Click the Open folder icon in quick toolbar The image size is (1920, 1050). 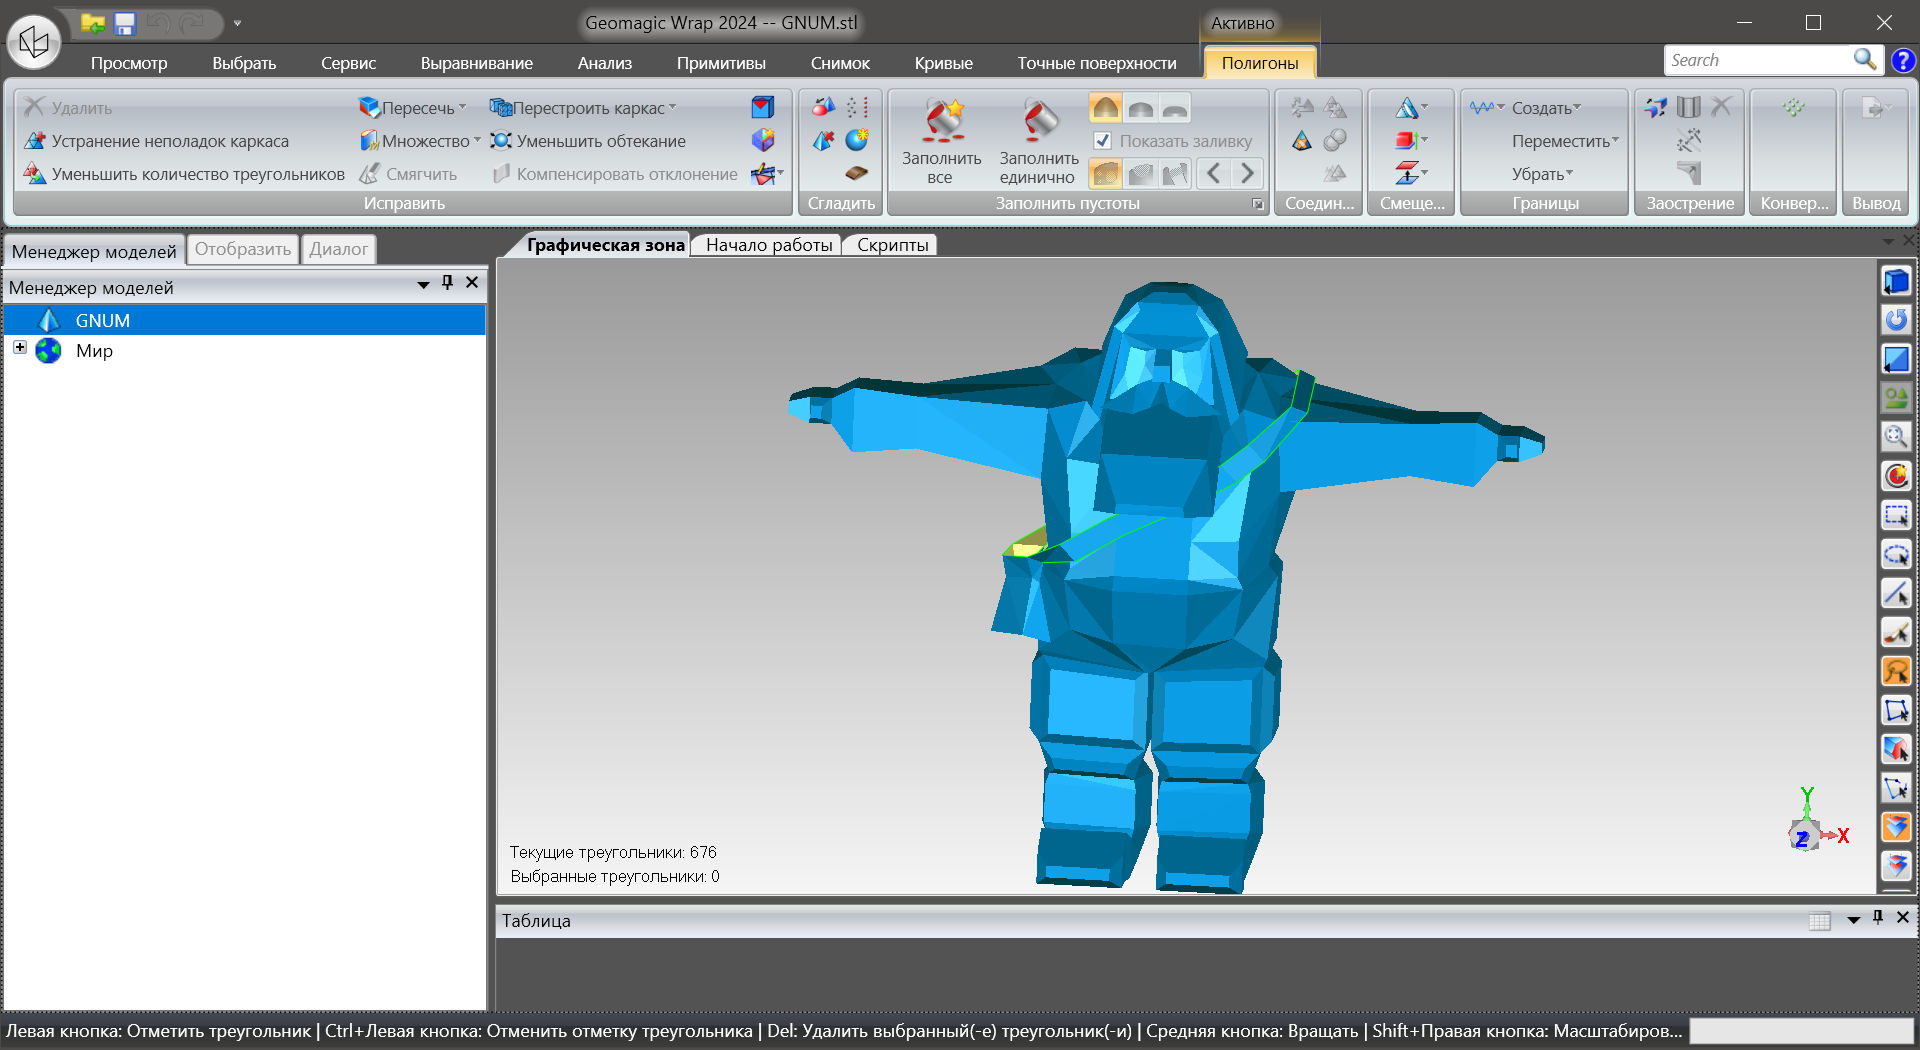93,23
